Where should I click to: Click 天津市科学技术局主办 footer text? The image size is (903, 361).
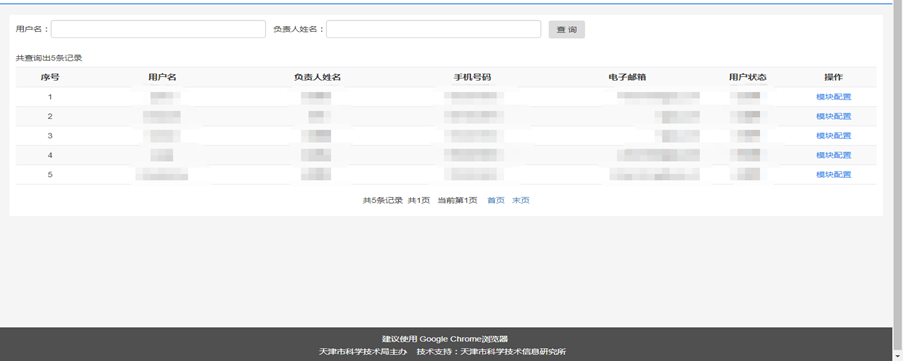coord(363,351)
